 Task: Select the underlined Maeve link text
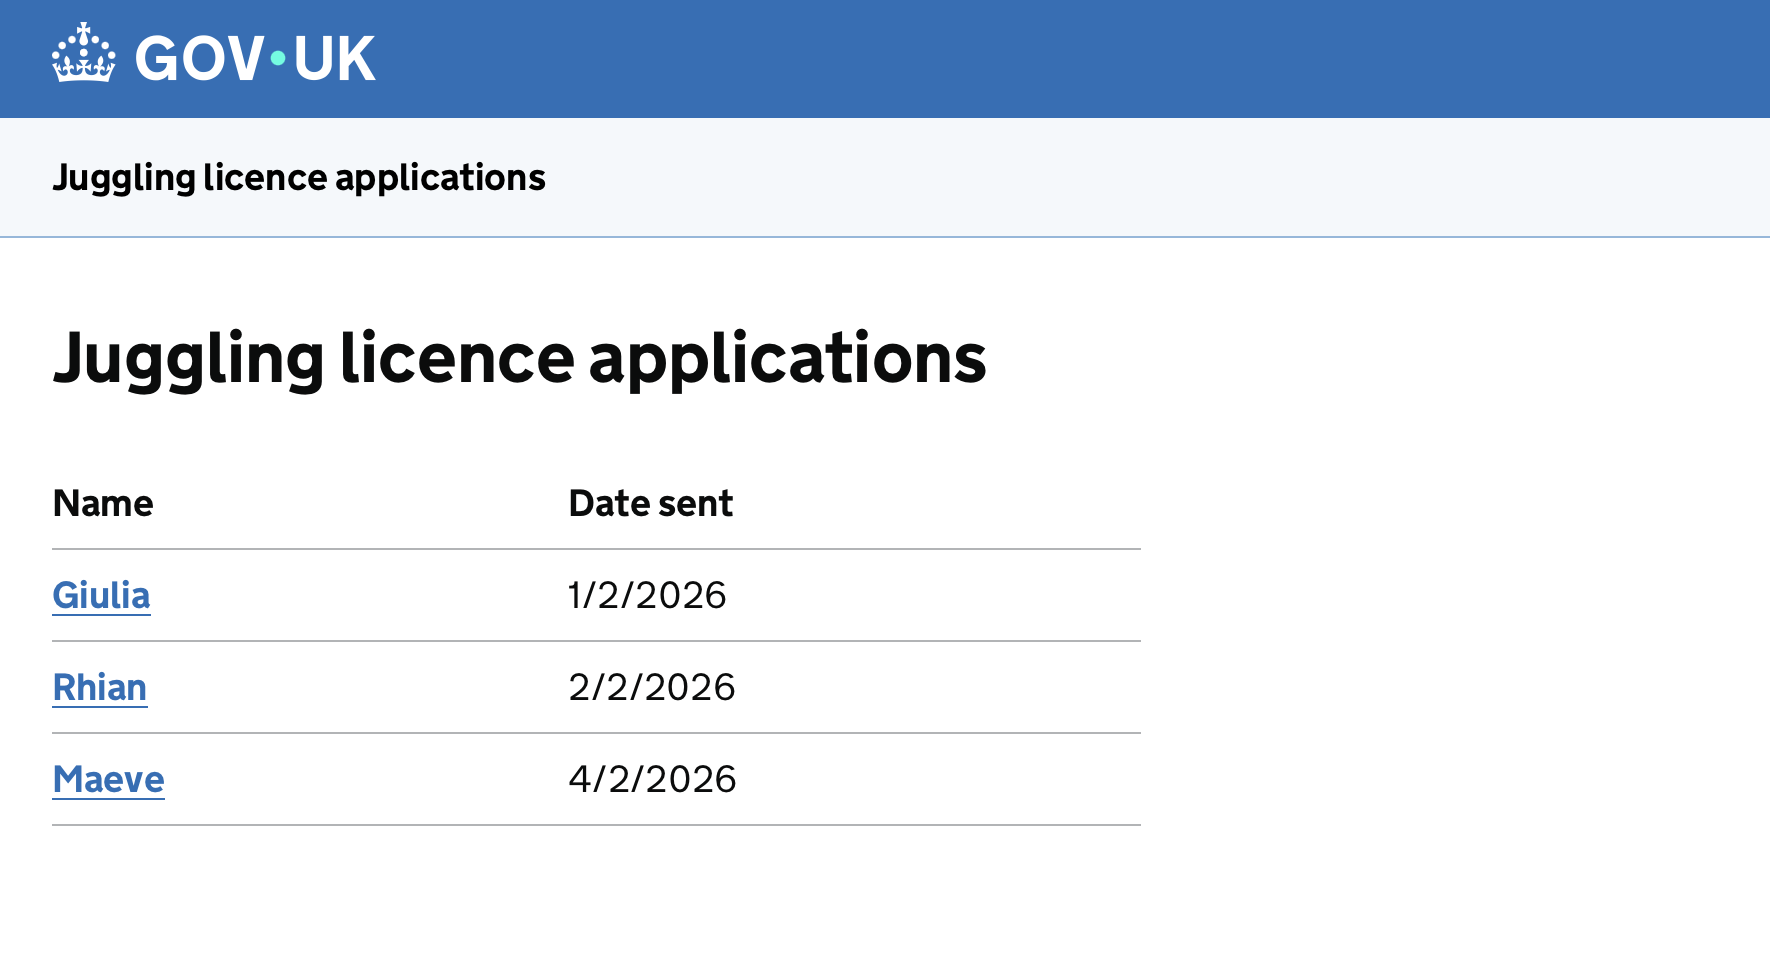[x=108, y=779]
